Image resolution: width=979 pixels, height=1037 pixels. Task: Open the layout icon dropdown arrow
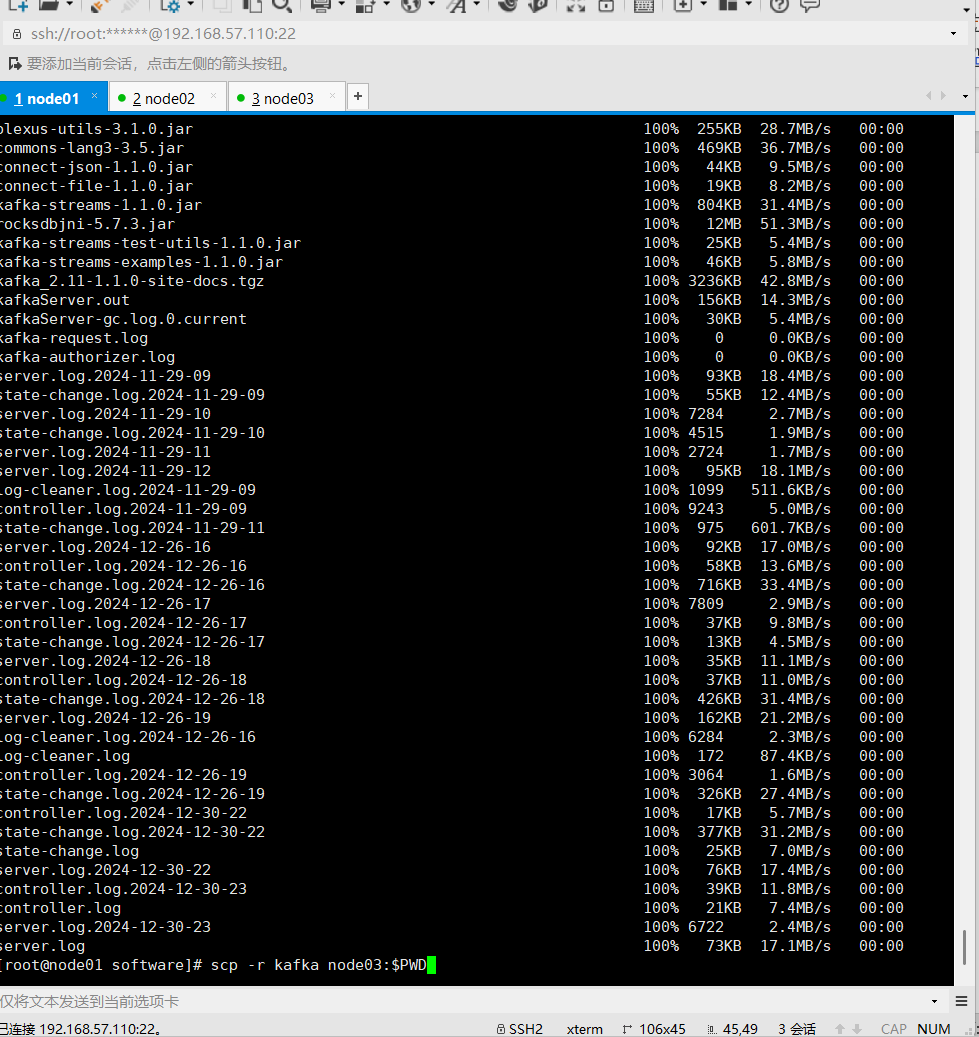coord(748,5)
